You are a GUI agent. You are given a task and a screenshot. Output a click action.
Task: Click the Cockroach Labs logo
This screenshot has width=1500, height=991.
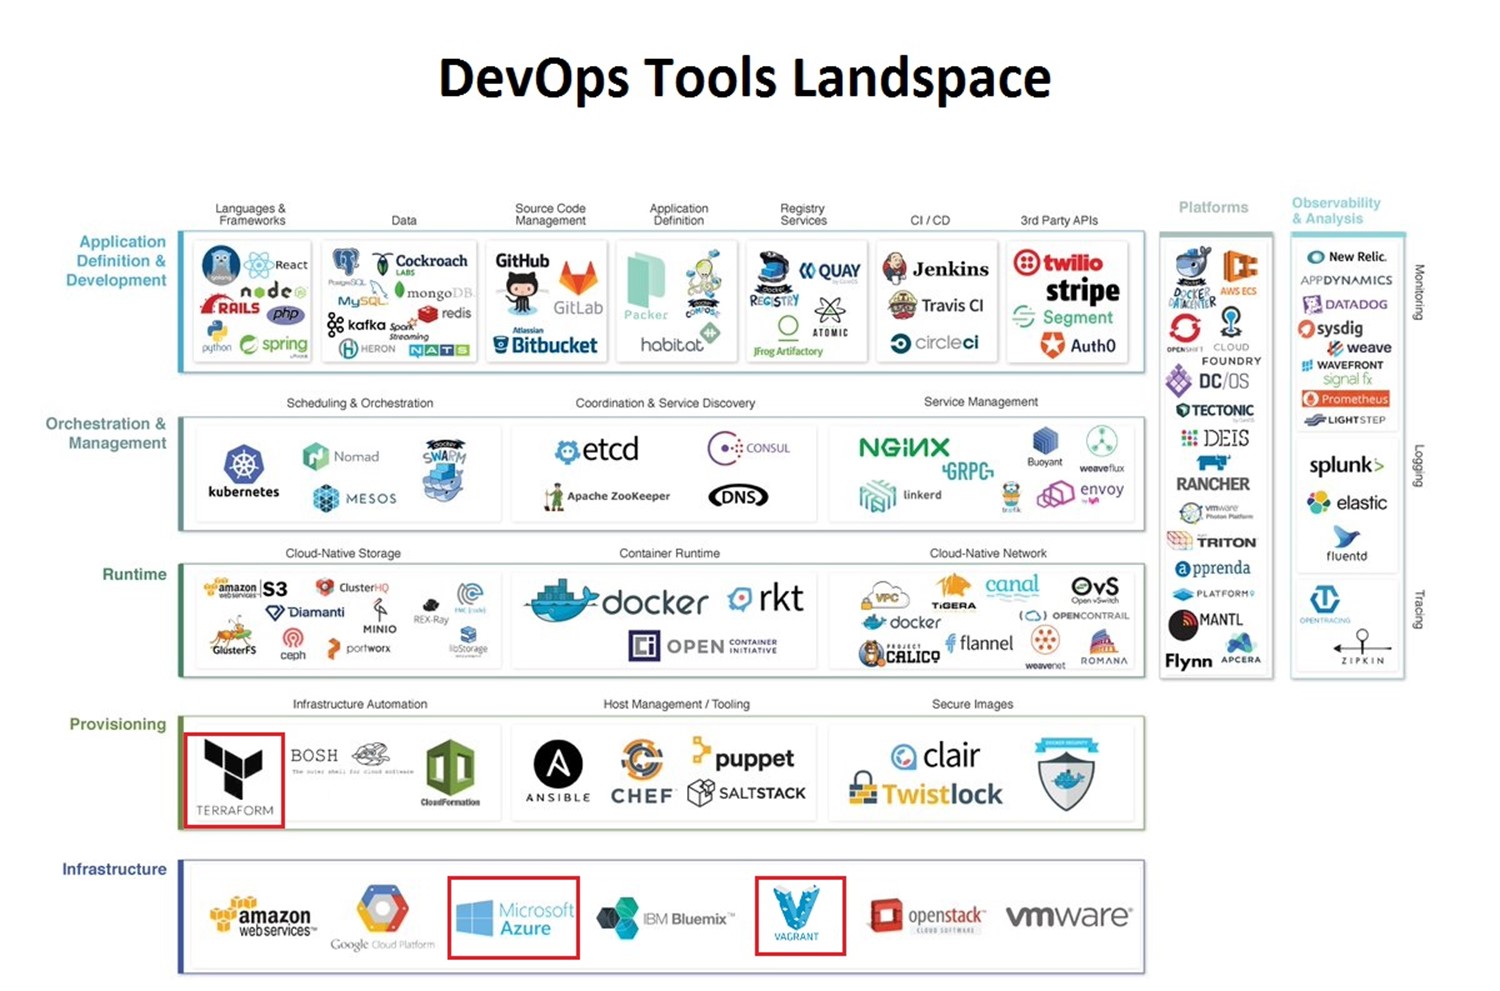421,263
